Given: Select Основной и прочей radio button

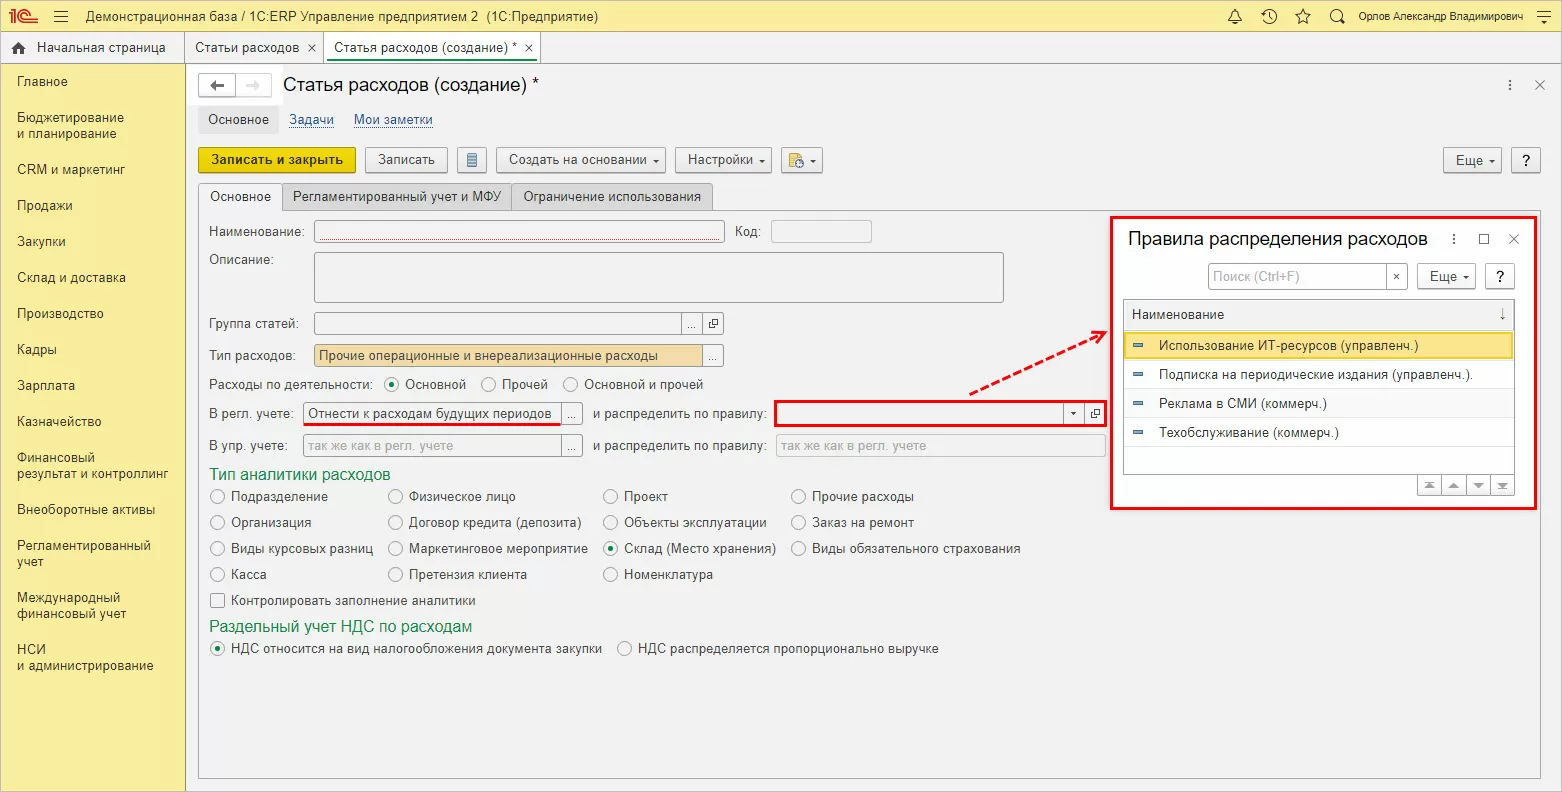Looking at the screenshot, I should click(570, 384).
